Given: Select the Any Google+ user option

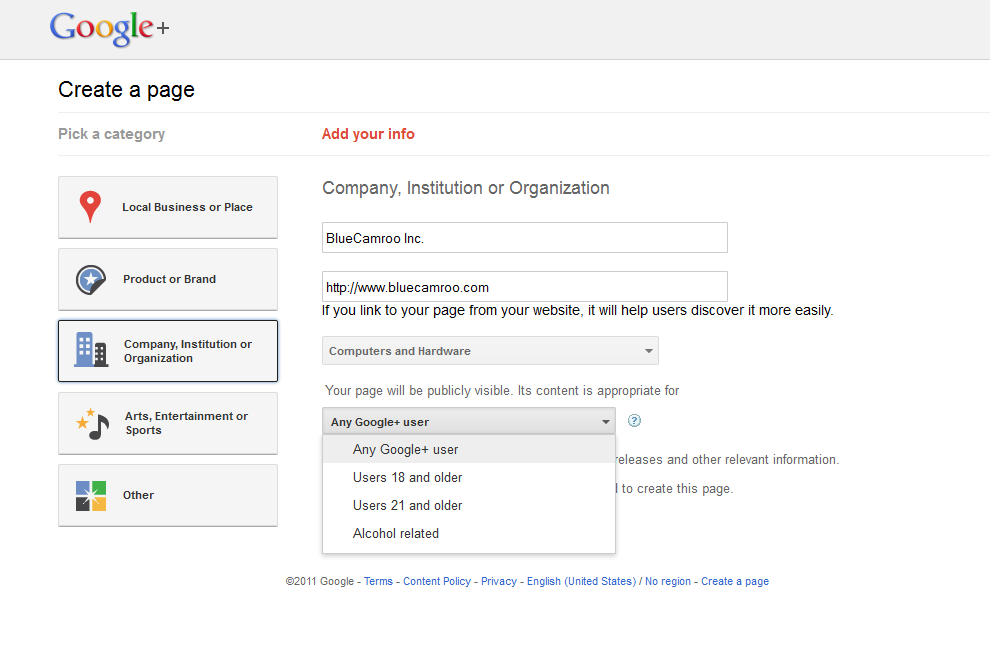Looking at the screenshot, I should click(x=468, y=450).
